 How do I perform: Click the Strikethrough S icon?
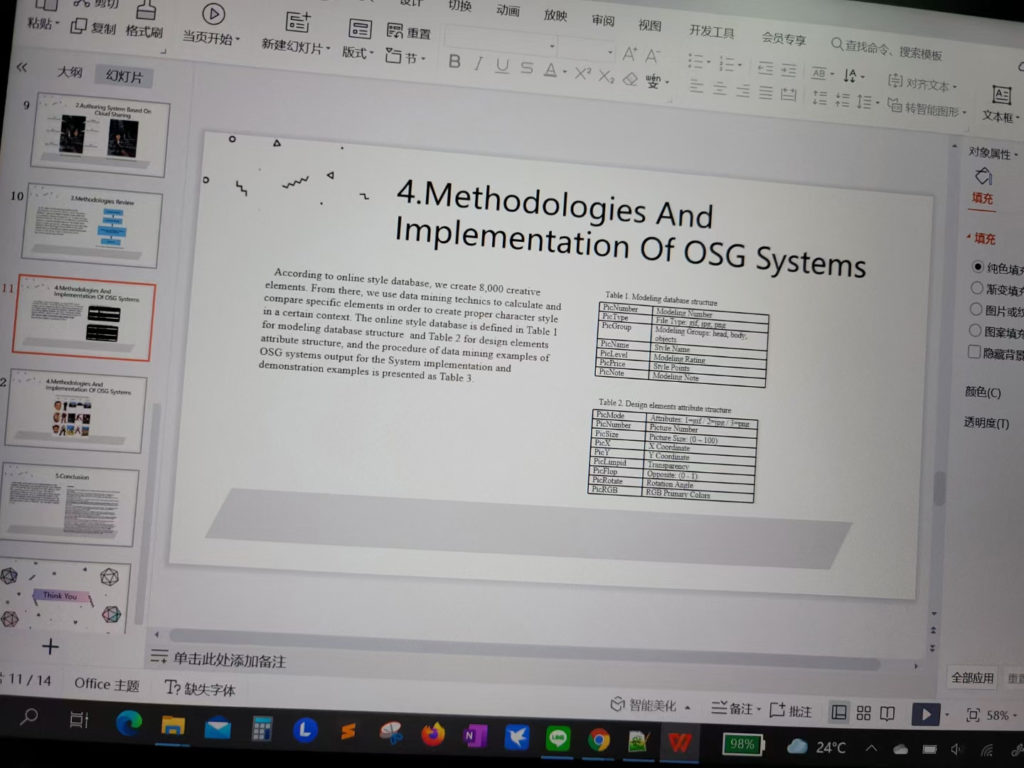click(526, 68)
